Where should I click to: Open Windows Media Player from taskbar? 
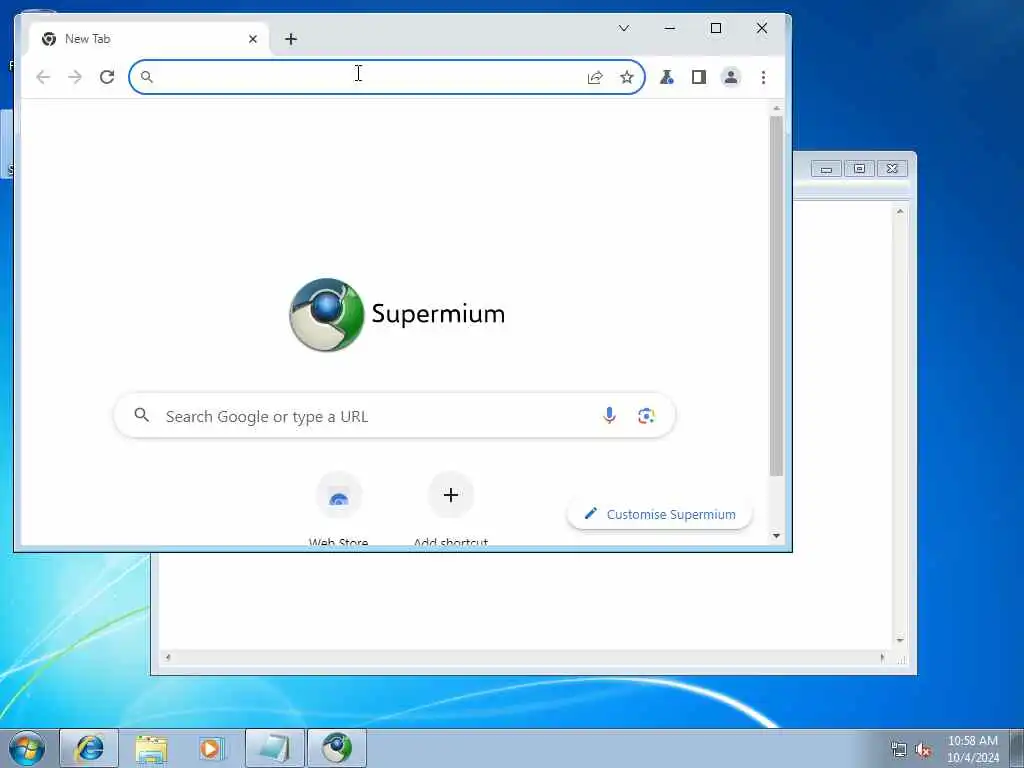pos(212,748)
